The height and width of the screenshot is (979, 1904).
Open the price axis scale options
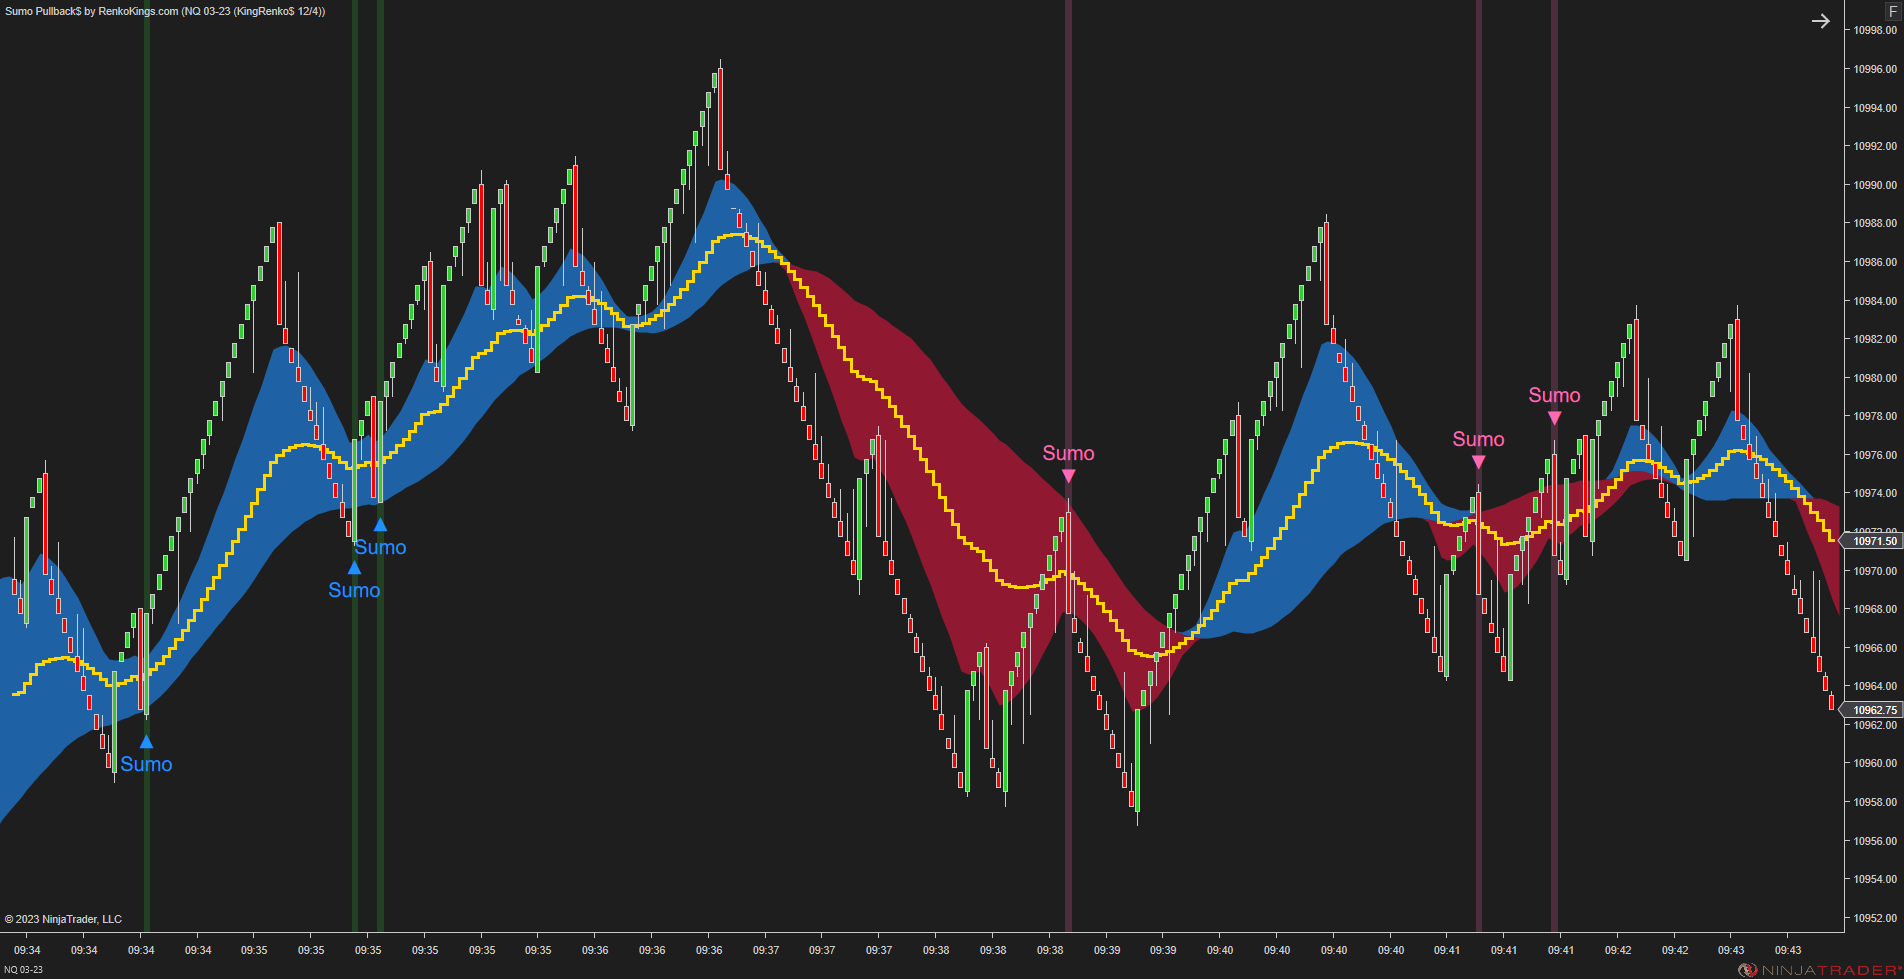tap(1872, 450)
